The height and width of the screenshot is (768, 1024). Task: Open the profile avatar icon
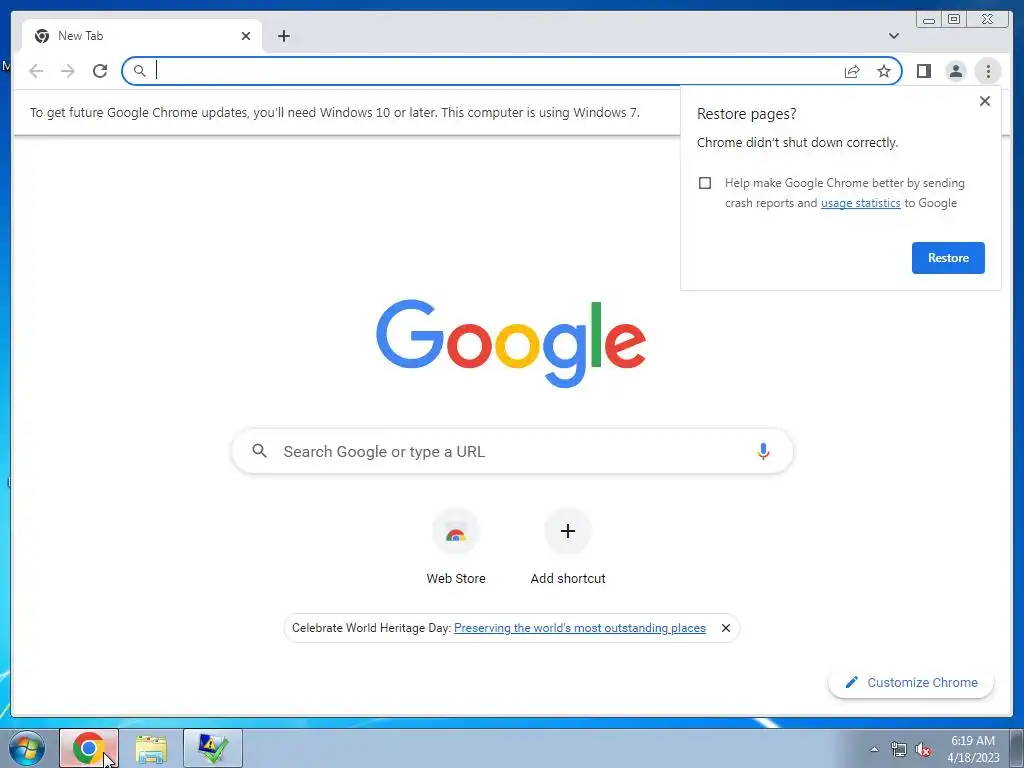click(x=955, y=71)
